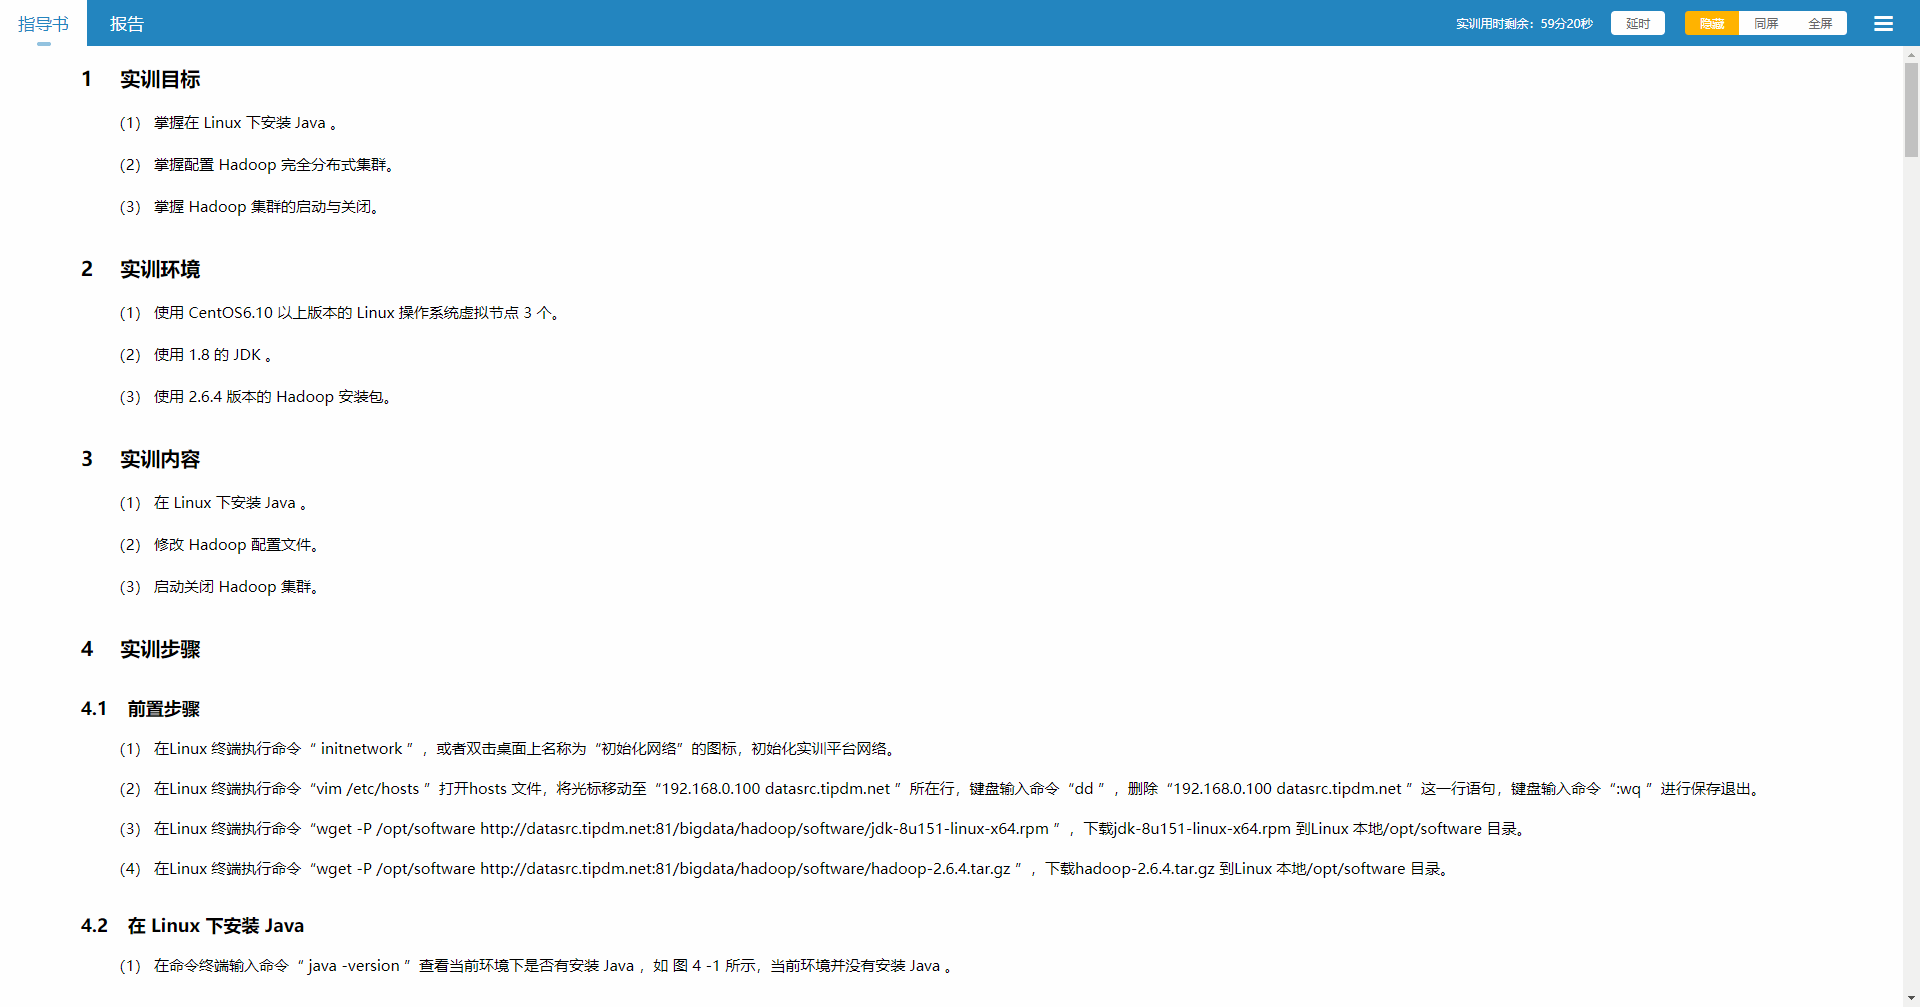
Task: Click the remaining time text 59分20秒
Action: tap(1566, 23)
